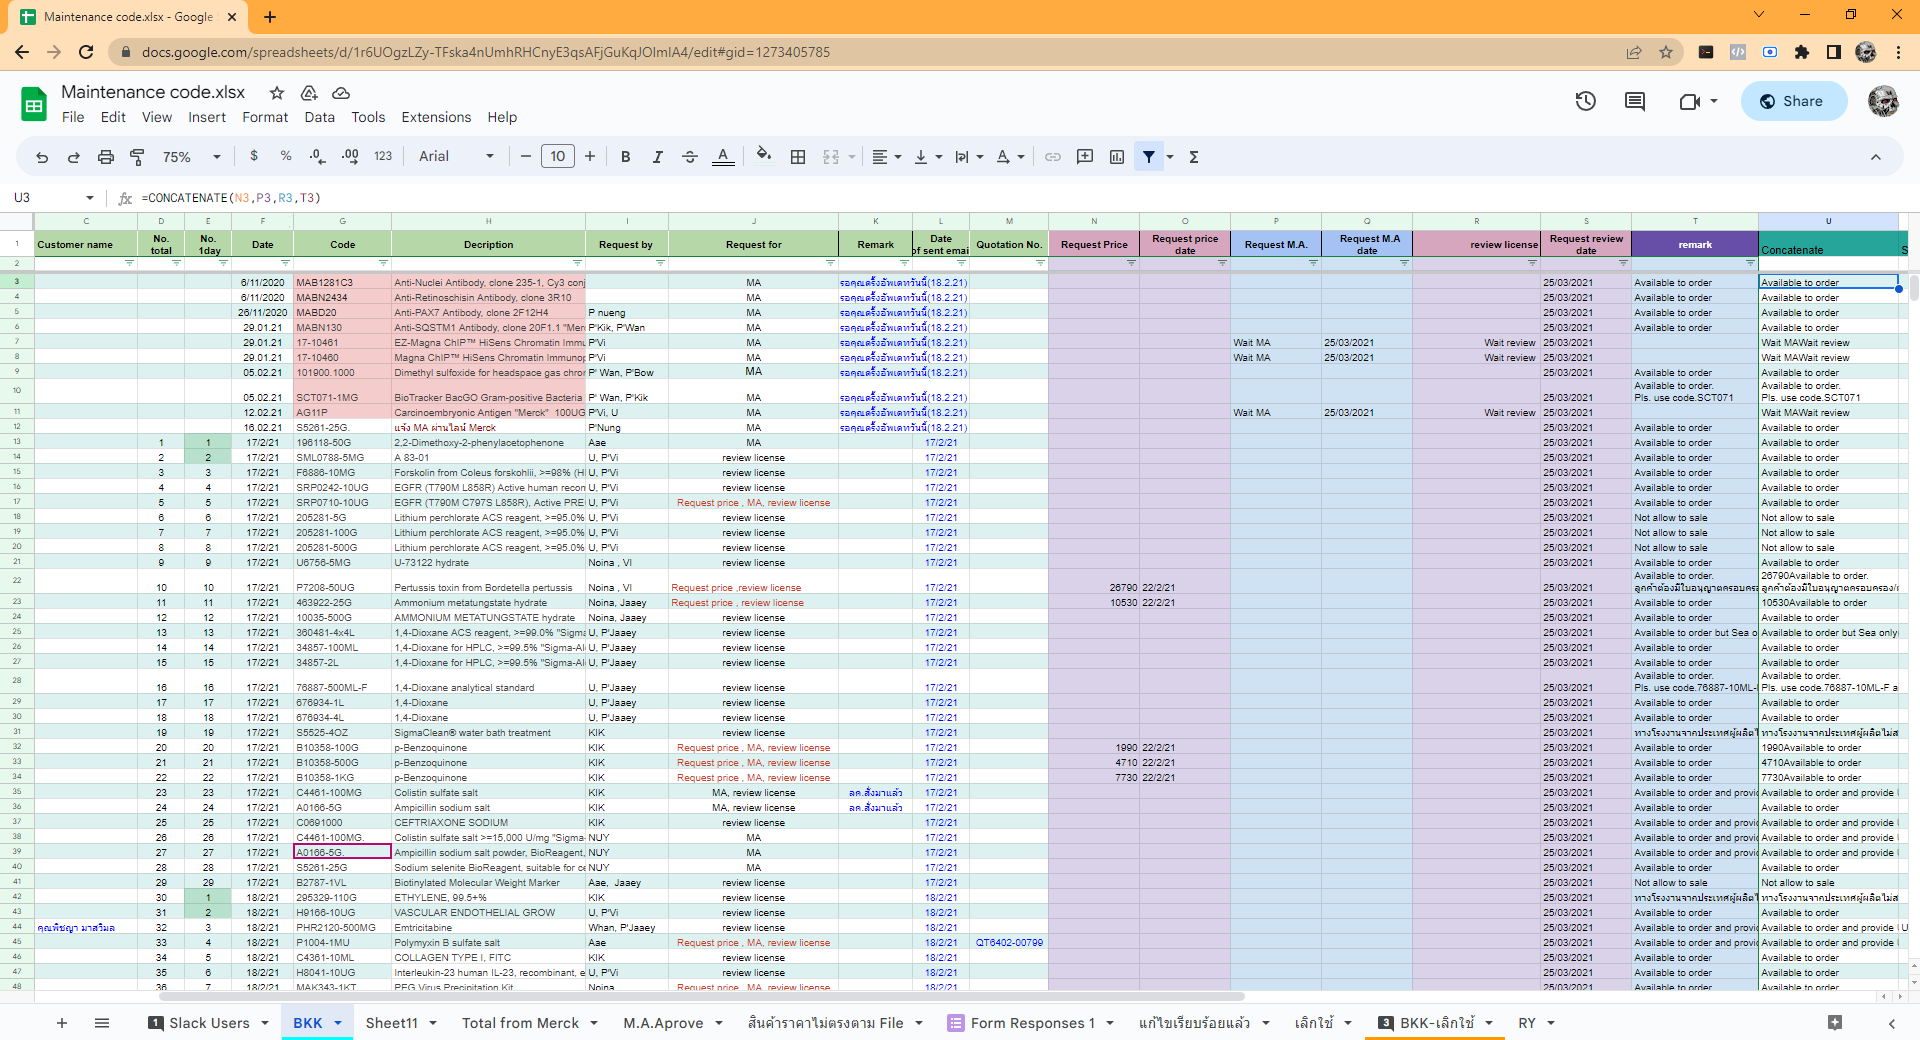Open the fill color picker
This screenshot has height=1040, width=1920.
pyautogui.click(x=764, y=156)
